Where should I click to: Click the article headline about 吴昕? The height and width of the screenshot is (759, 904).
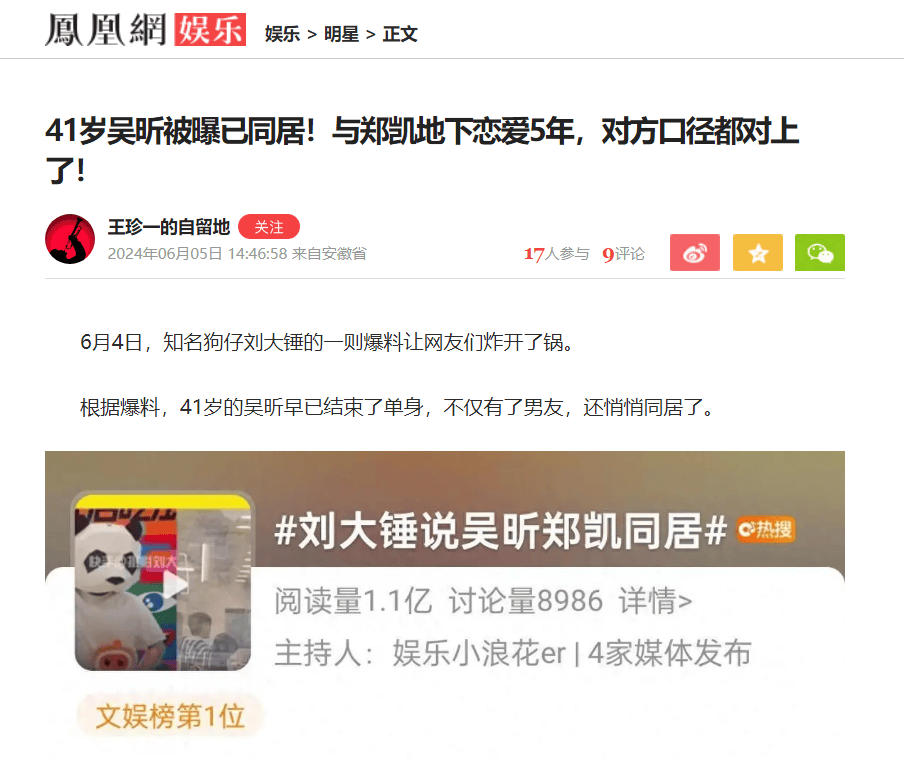pyautogui.click(x=422, y=150)
